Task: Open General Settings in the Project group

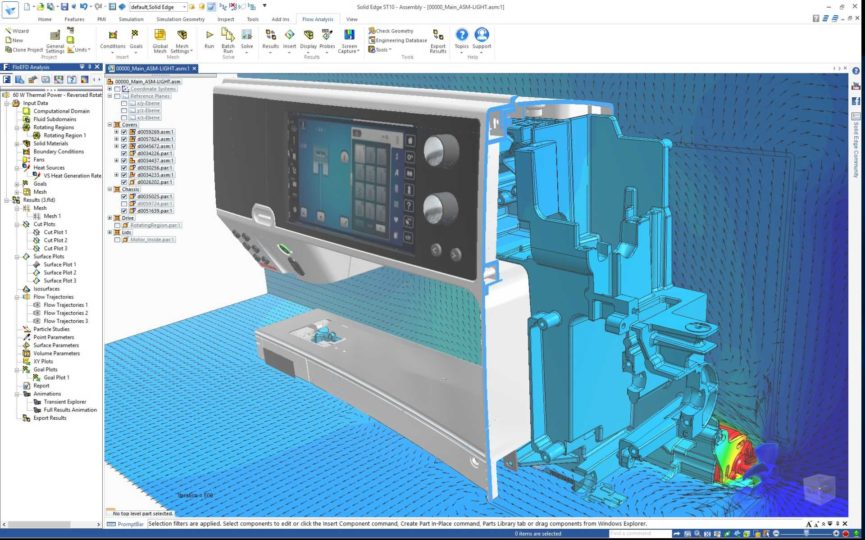Action: [55, 38]
